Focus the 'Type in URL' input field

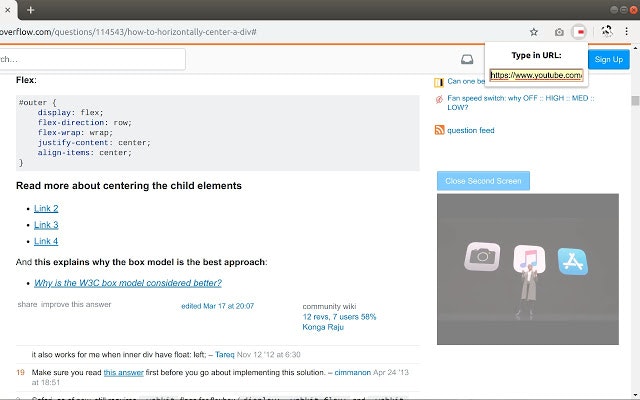point(536,75)
